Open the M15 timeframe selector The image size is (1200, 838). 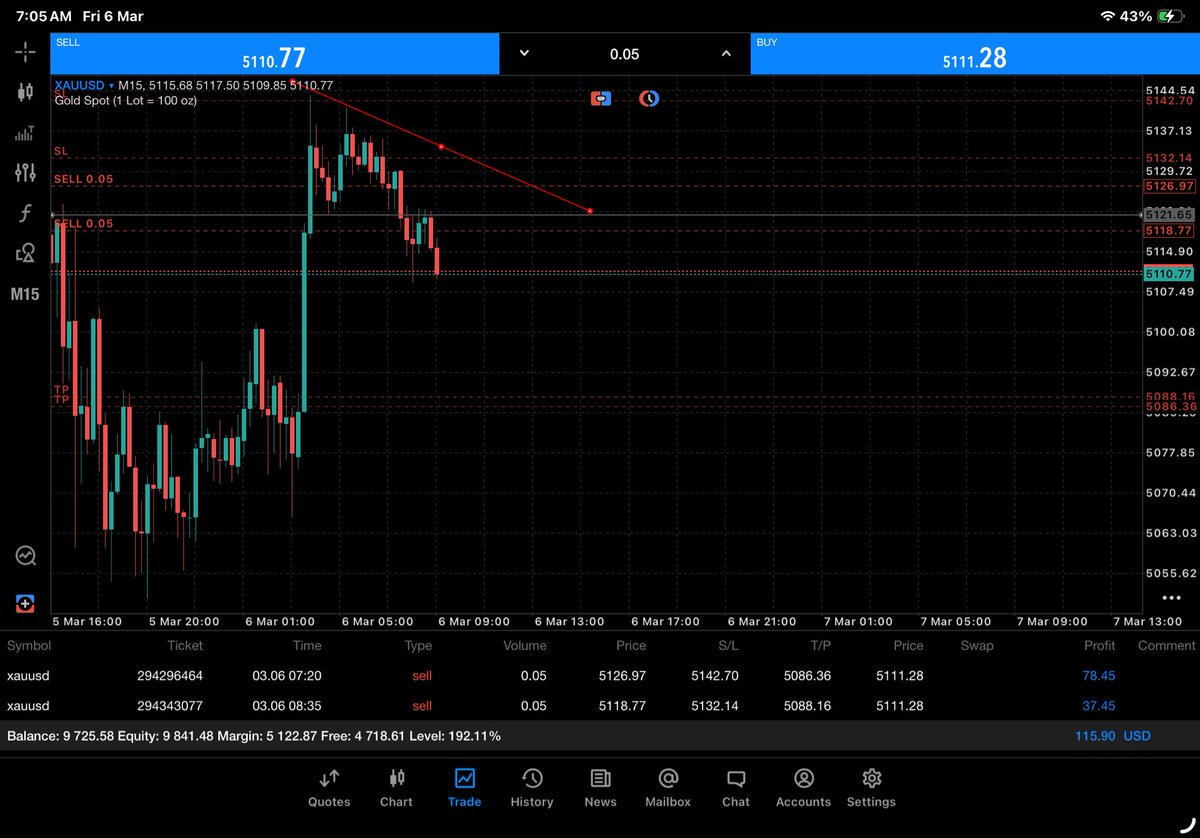click(x=25, y=294)
